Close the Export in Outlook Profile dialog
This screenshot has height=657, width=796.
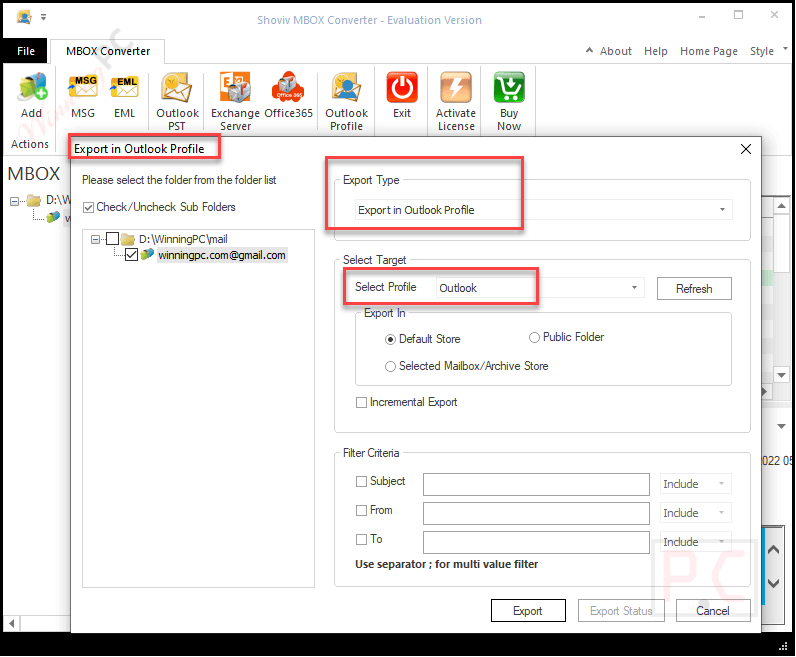click(x=745, y=149)
